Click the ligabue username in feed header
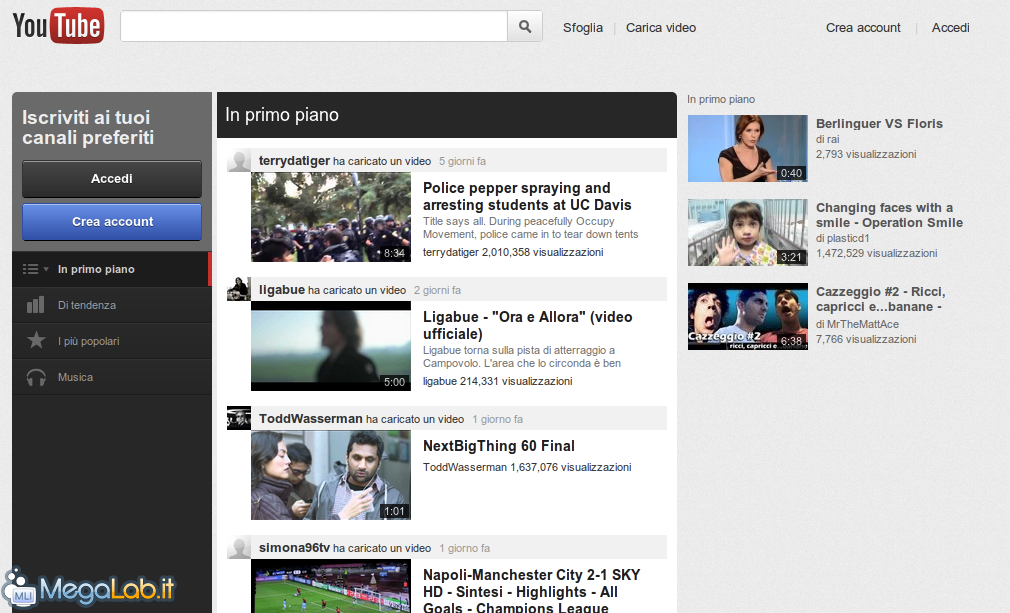This screenshot has width=1010, height=613. pyautogui.click(x=281, y=289)
